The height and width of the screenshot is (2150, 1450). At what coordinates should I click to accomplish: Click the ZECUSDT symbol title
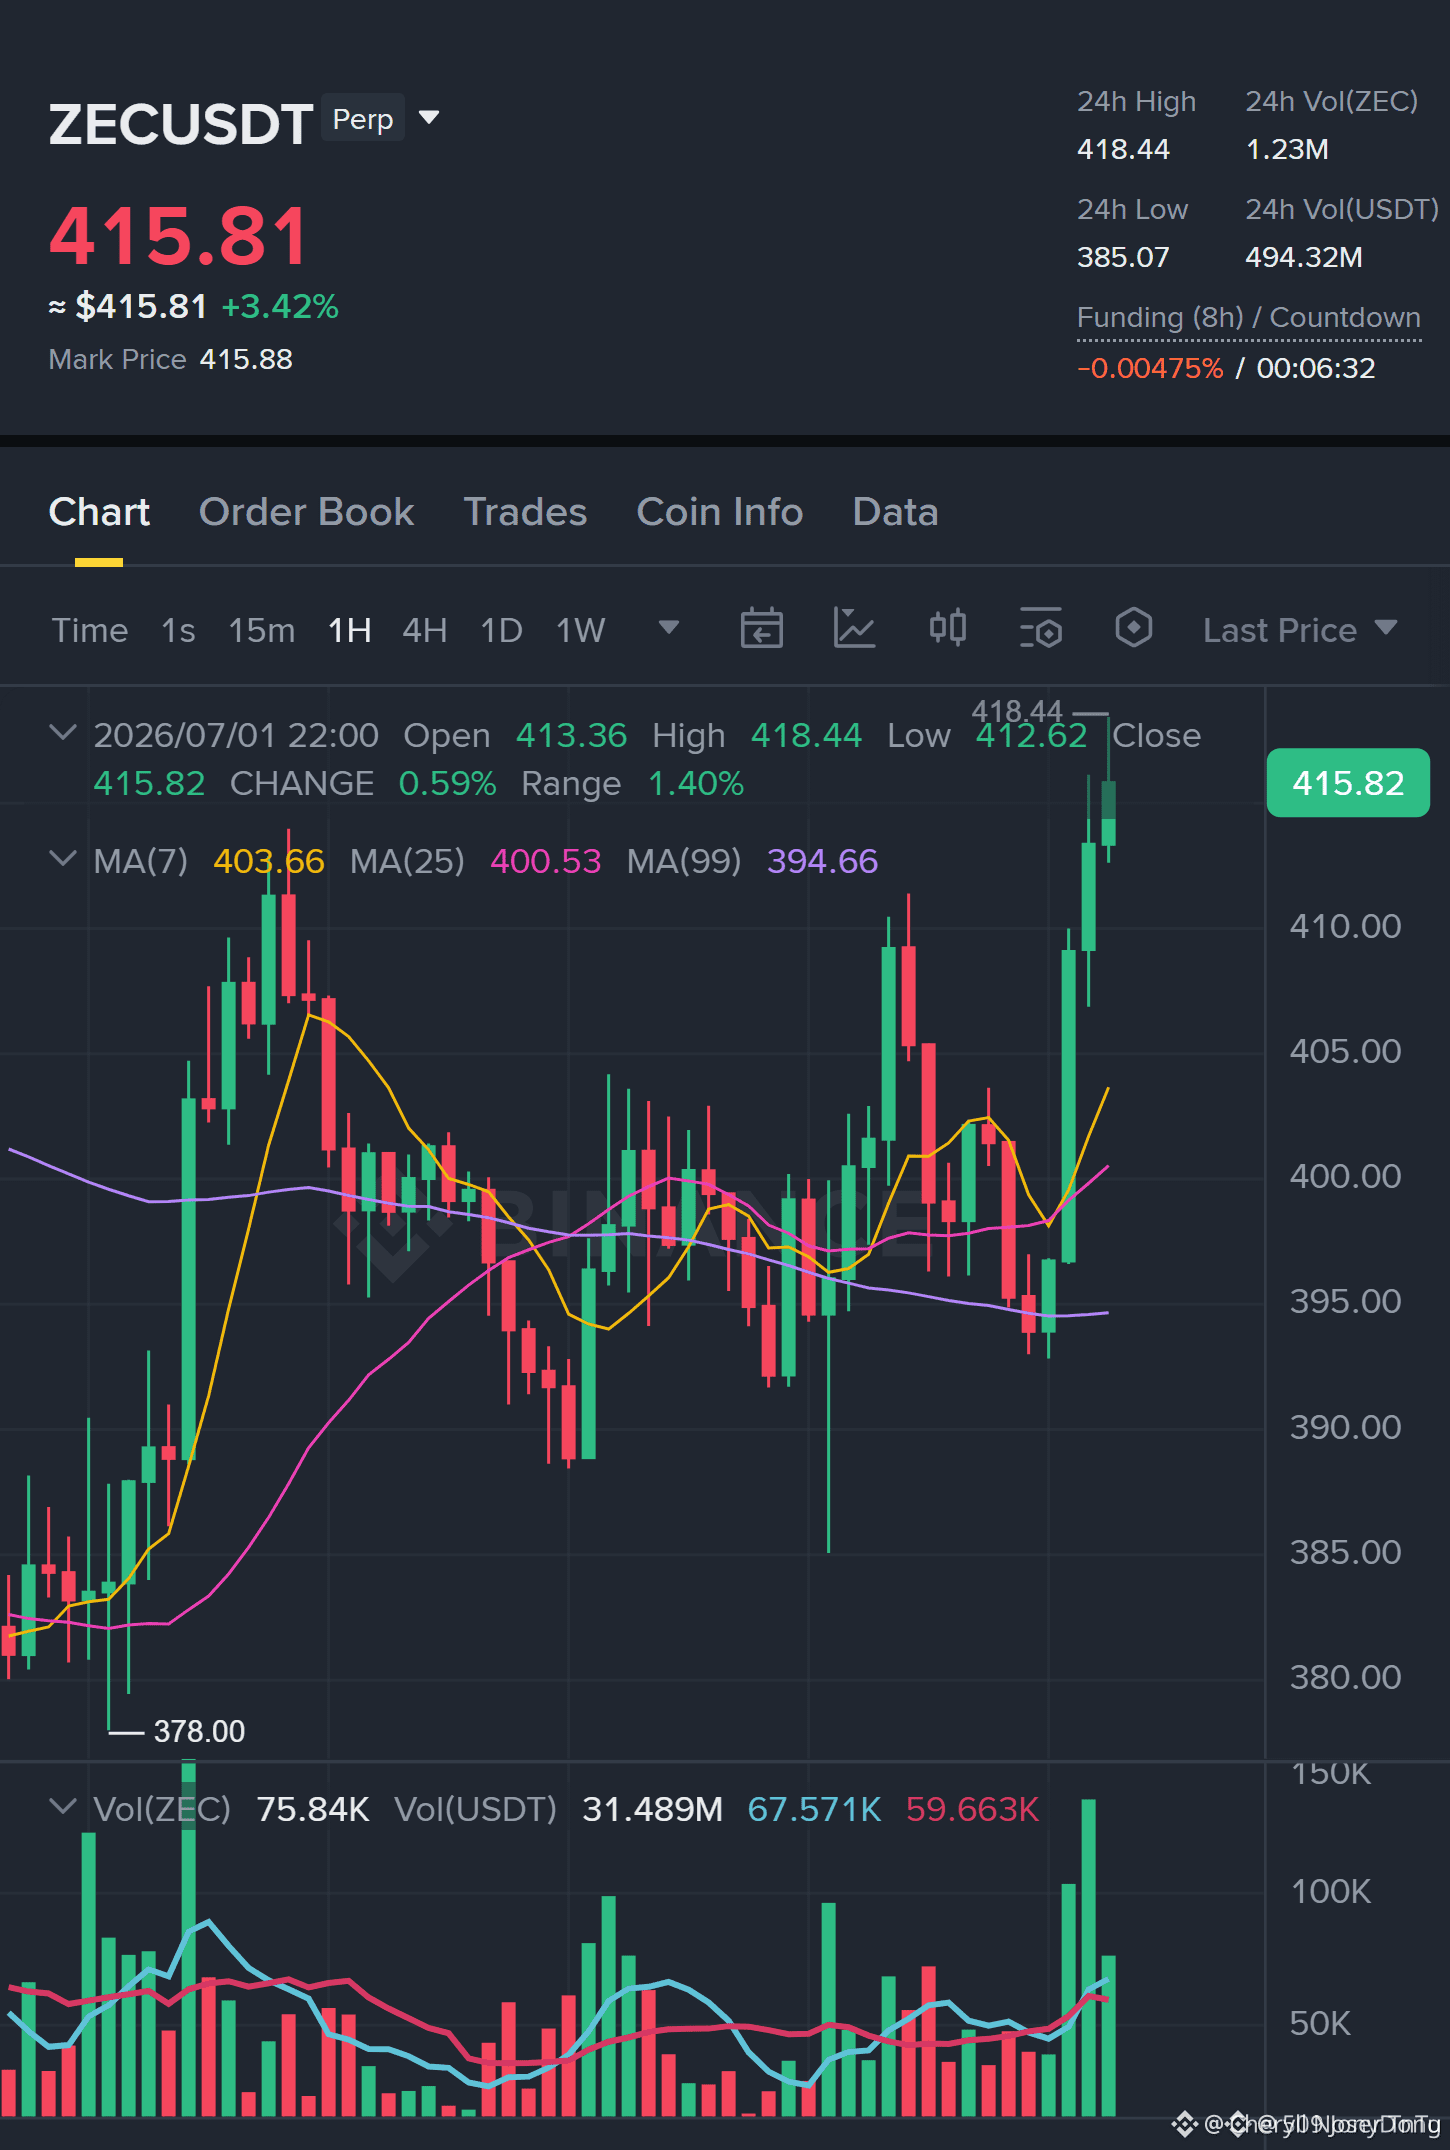(x=181, y=124)
